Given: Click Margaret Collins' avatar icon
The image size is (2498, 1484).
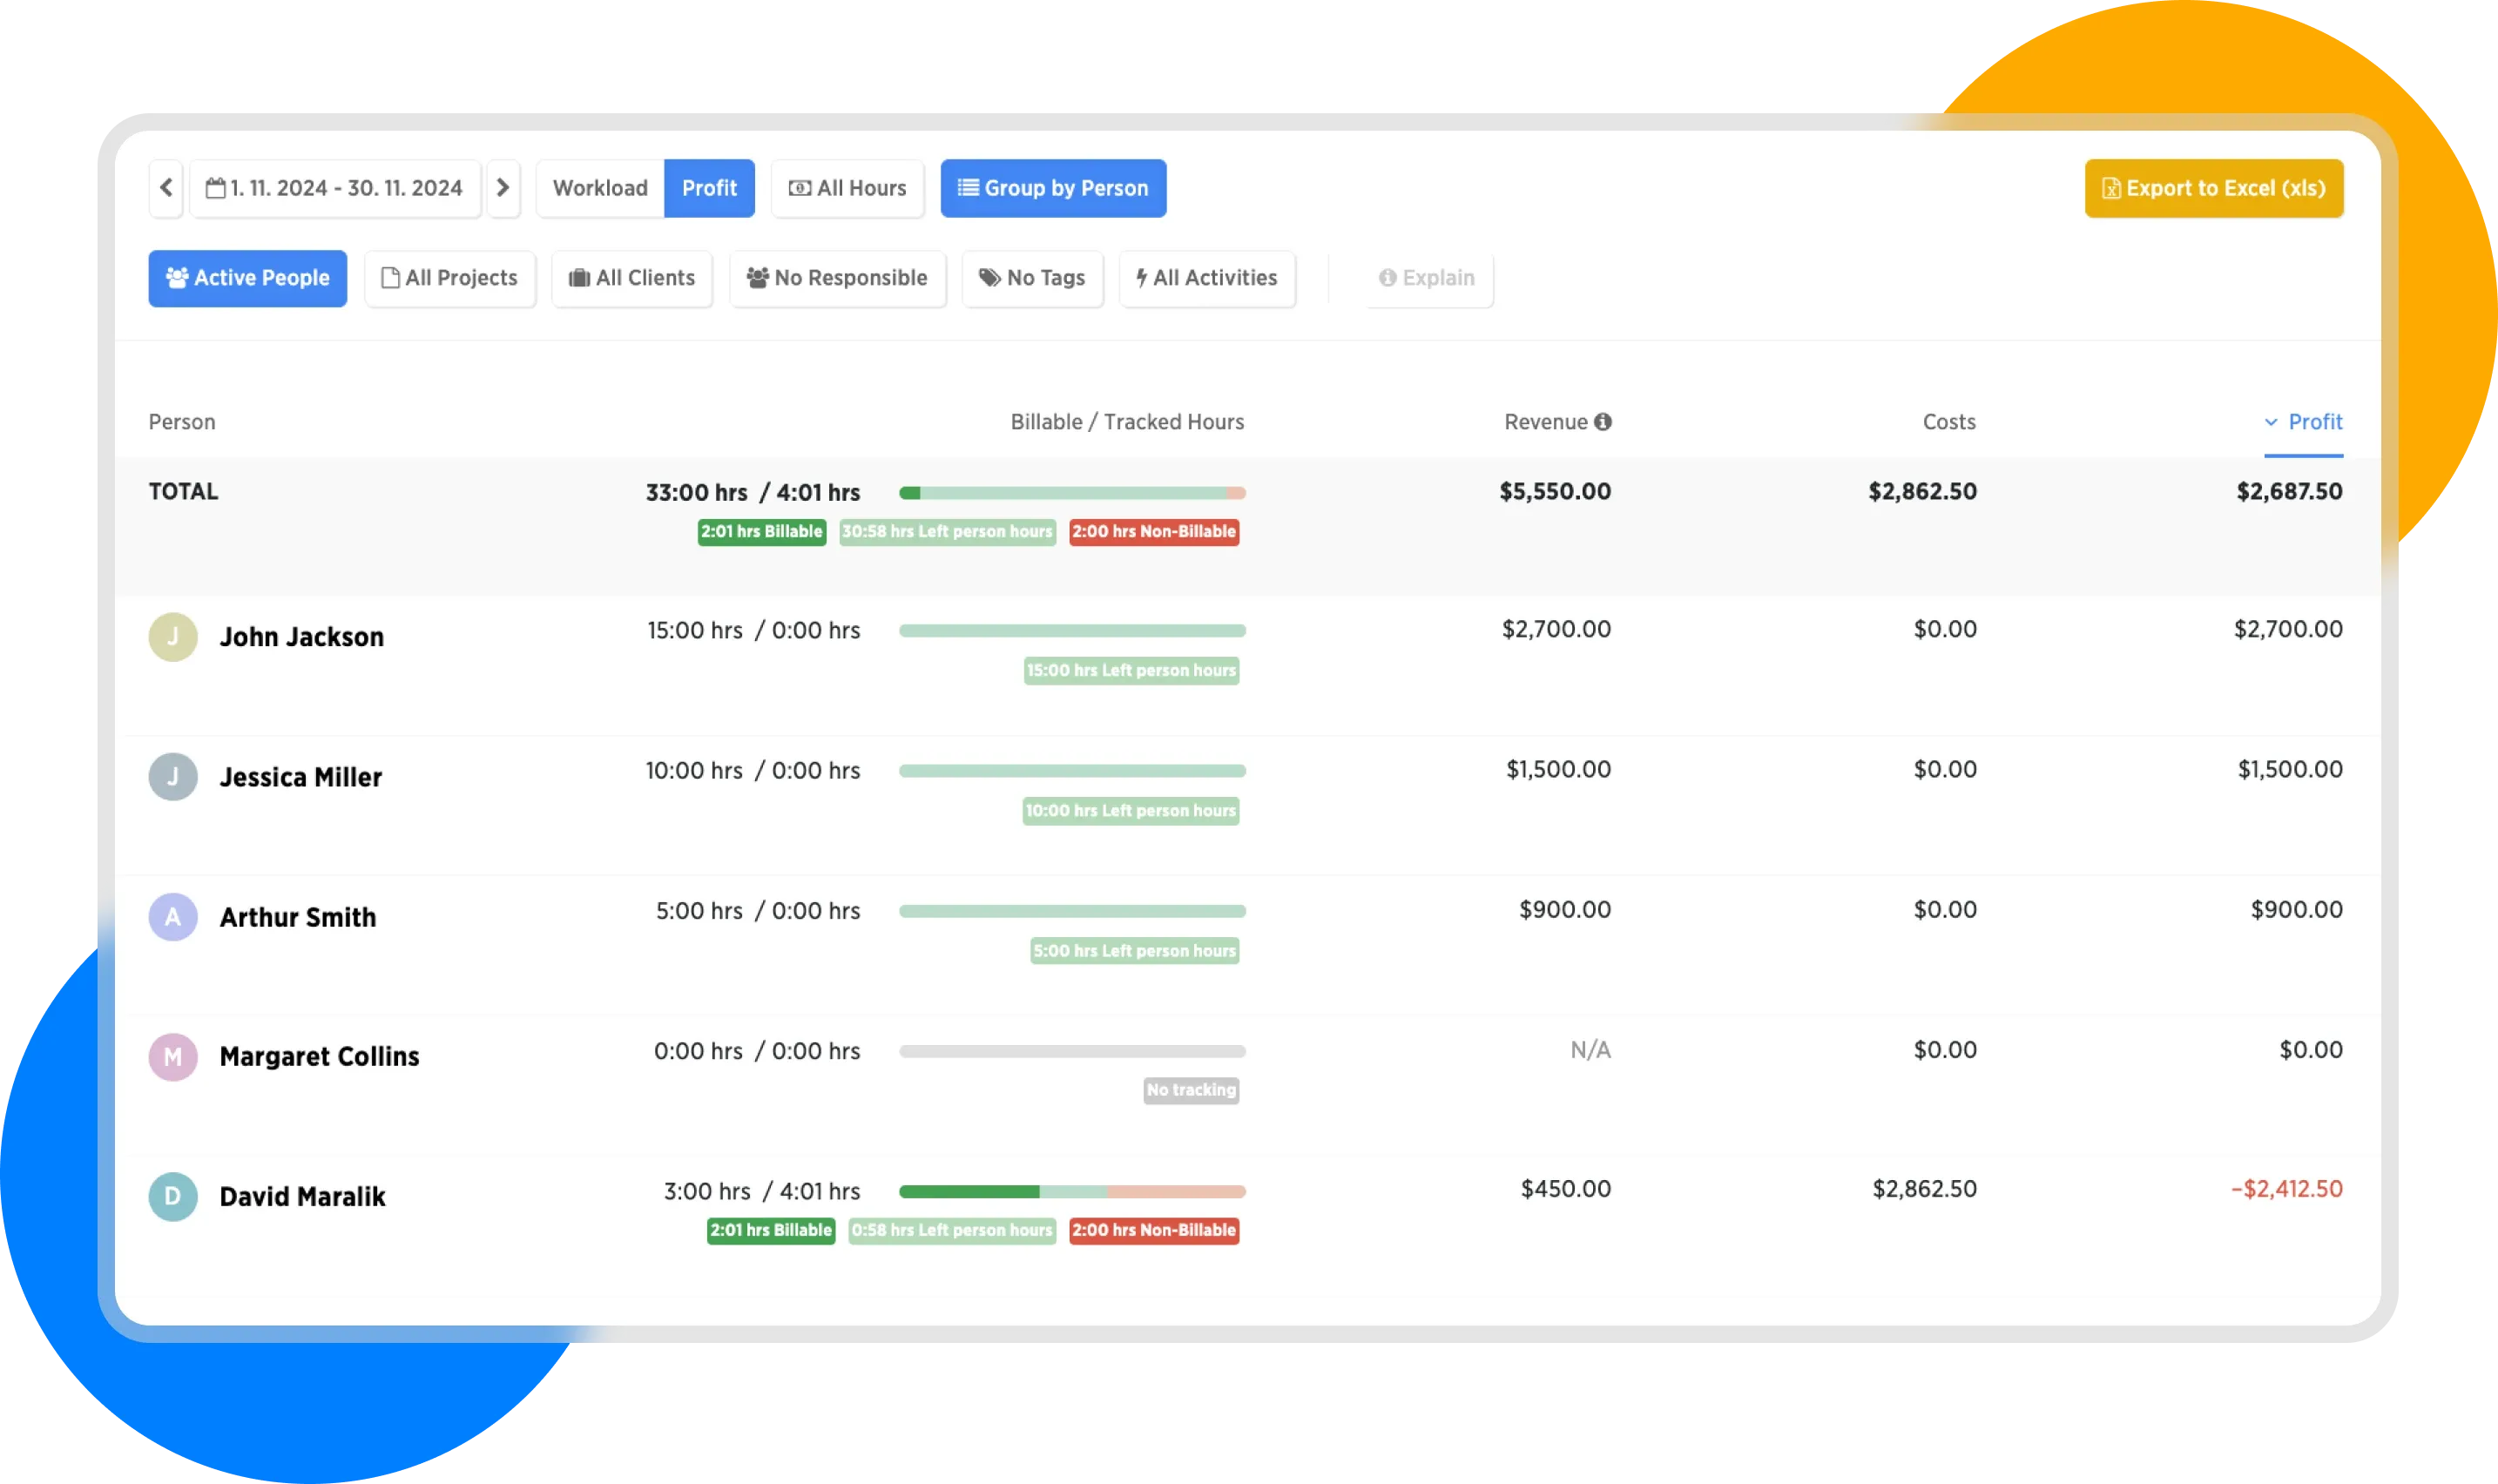Looking at the screenshot, I should pos(173,1057).
